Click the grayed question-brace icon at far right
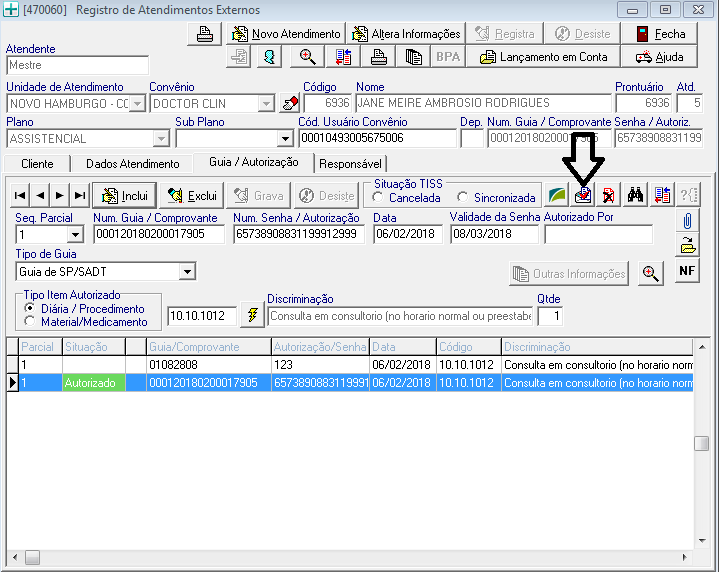The image size is (719, 573). (688, 196)
